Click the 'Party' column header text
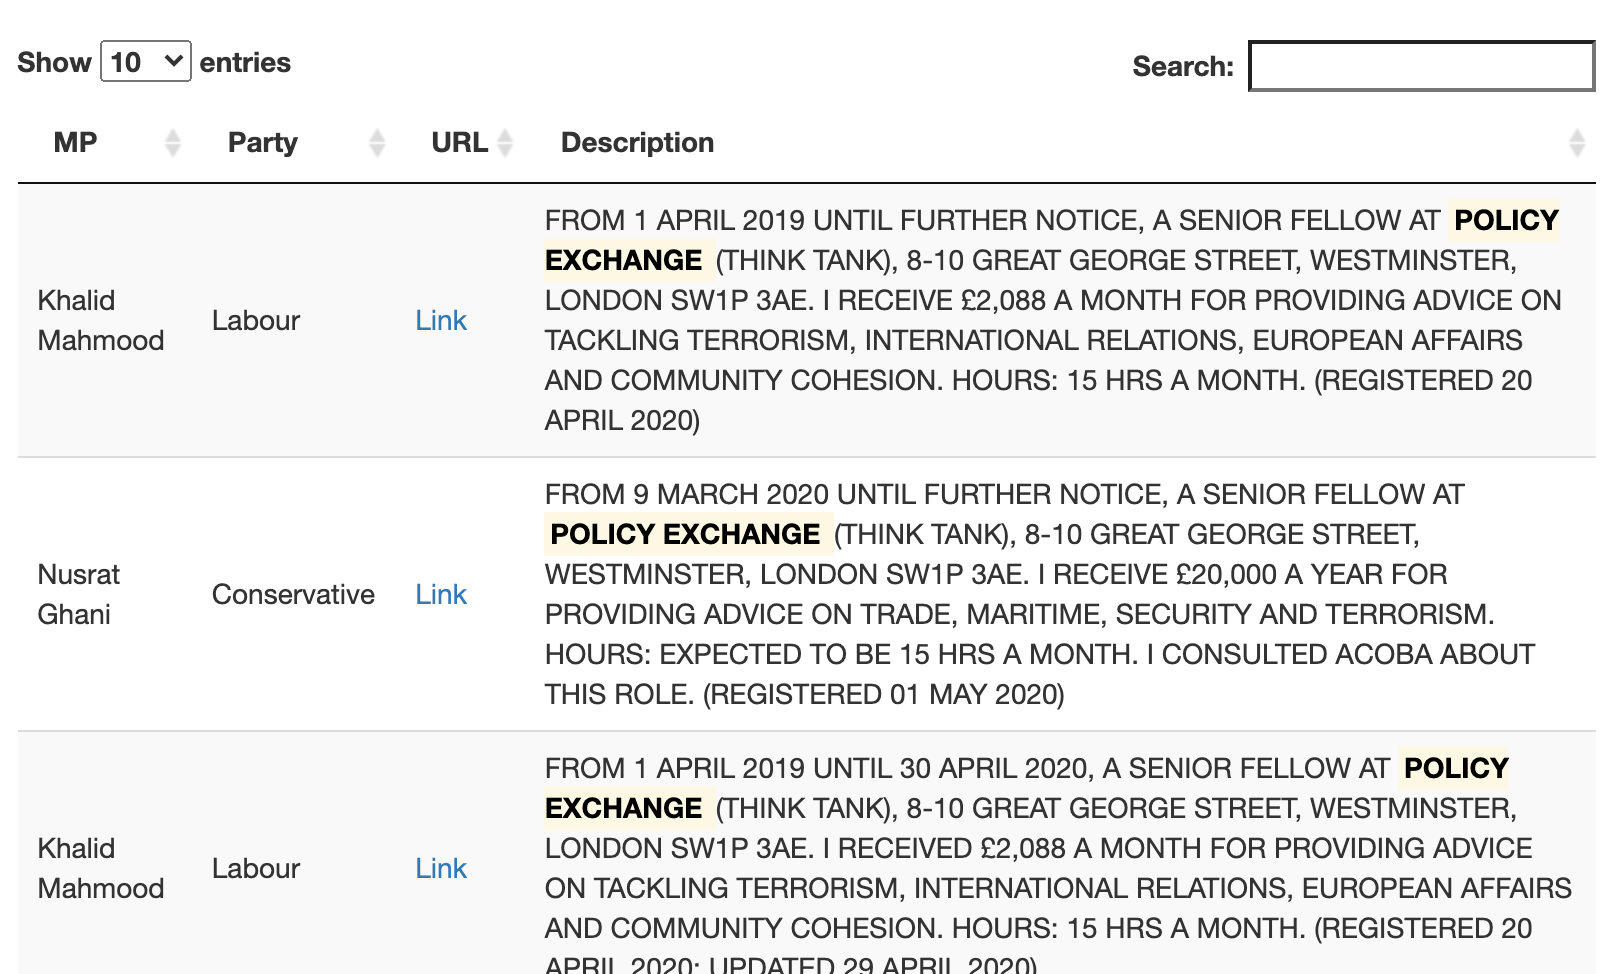This screenshot has height=974, width=1618. 263,142
